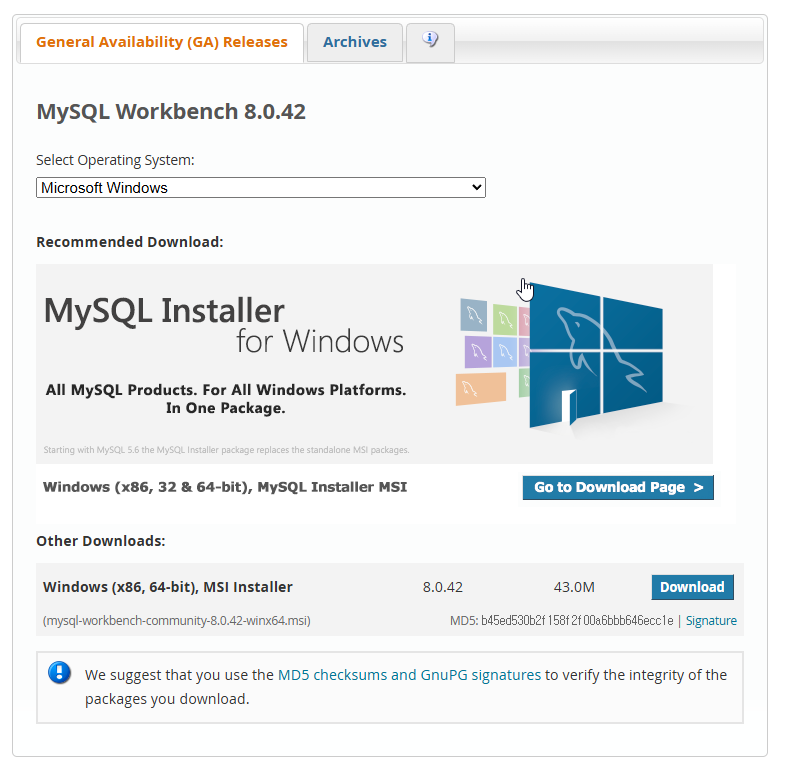The height and width of the screenshot is (772, 787).
Task: Click the Windows (x86, 64-bit), MSI Installer title
Action: 168,587
